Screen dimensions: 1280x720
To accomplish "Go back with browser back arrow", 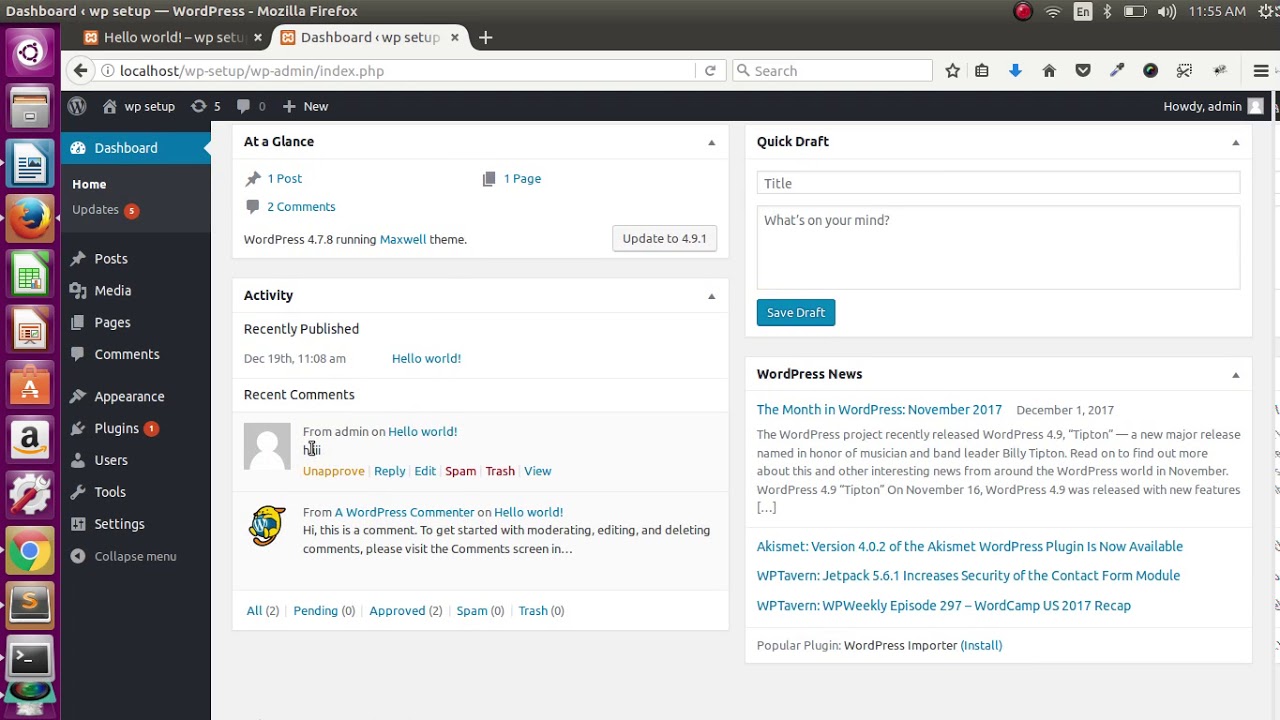I will (81, 71).
